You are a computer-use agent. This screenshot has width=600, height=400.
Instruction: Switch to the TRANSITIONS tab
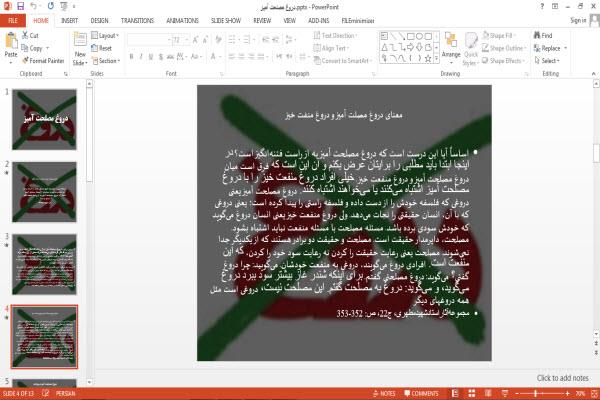tap(137, 20)
